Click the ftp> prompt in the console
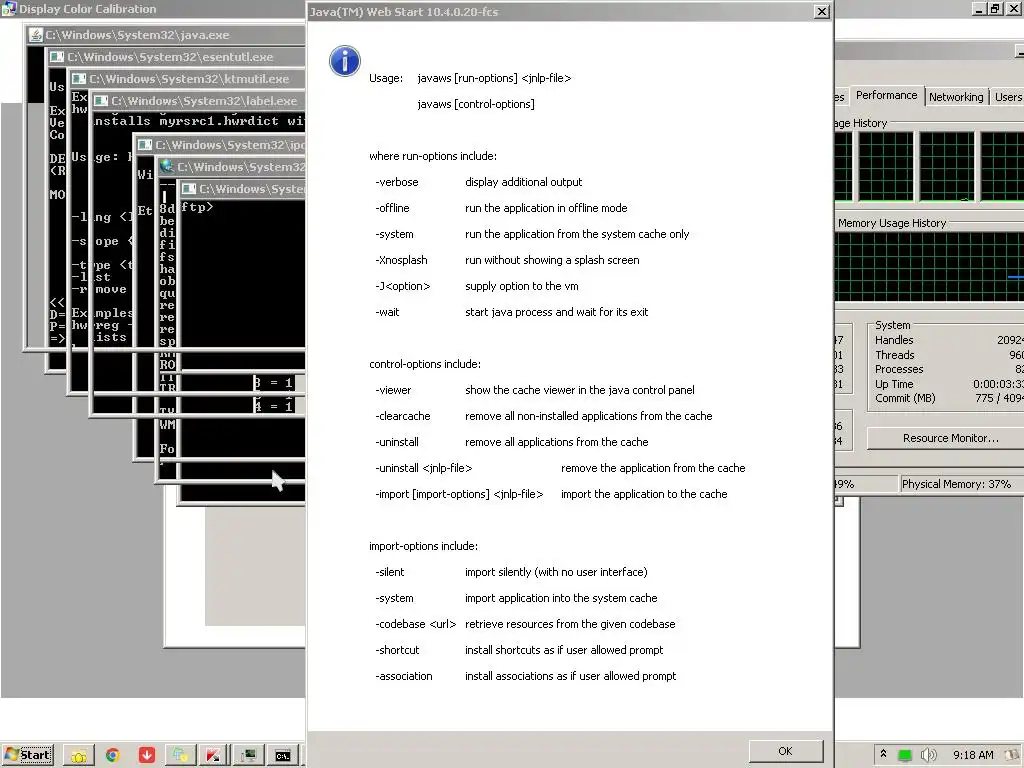 point(197,207)
